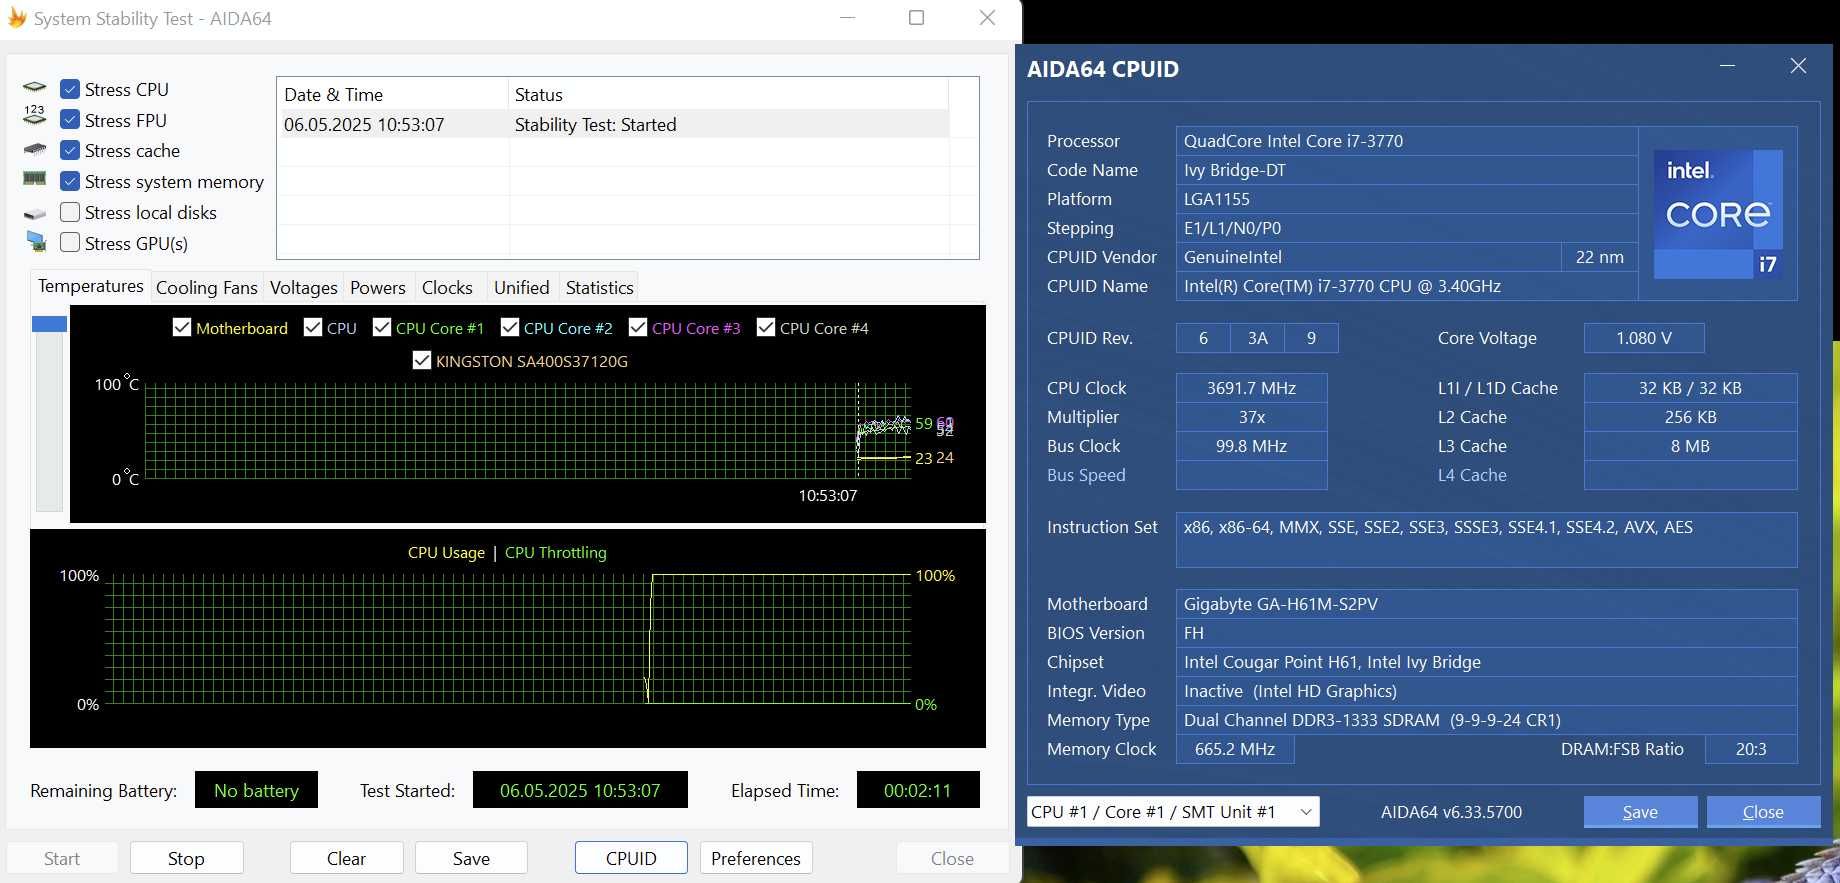
Task: Click the blue graph scale slider beside the temperature graph
Action: [x=49, y=324]
